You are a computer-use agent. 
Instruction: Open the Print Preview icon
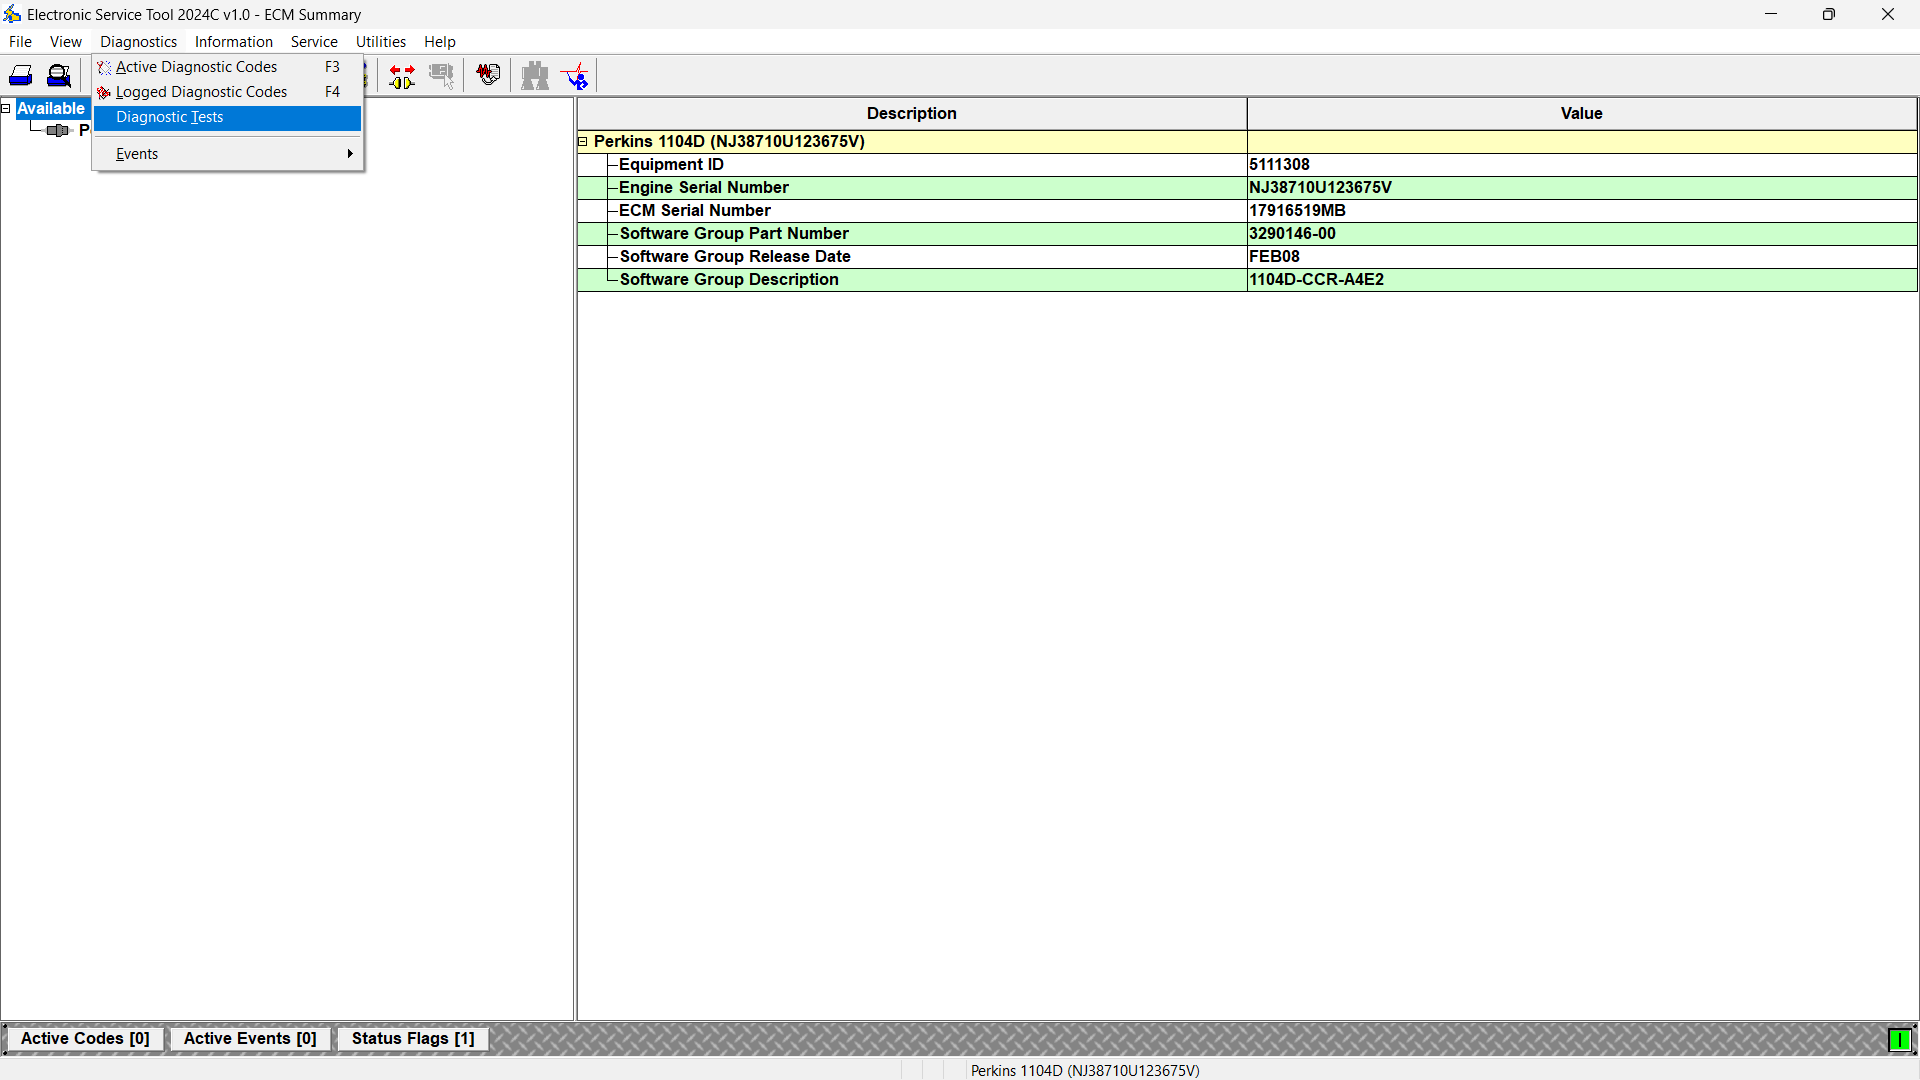pyautogui.click(x=59, y=76)
